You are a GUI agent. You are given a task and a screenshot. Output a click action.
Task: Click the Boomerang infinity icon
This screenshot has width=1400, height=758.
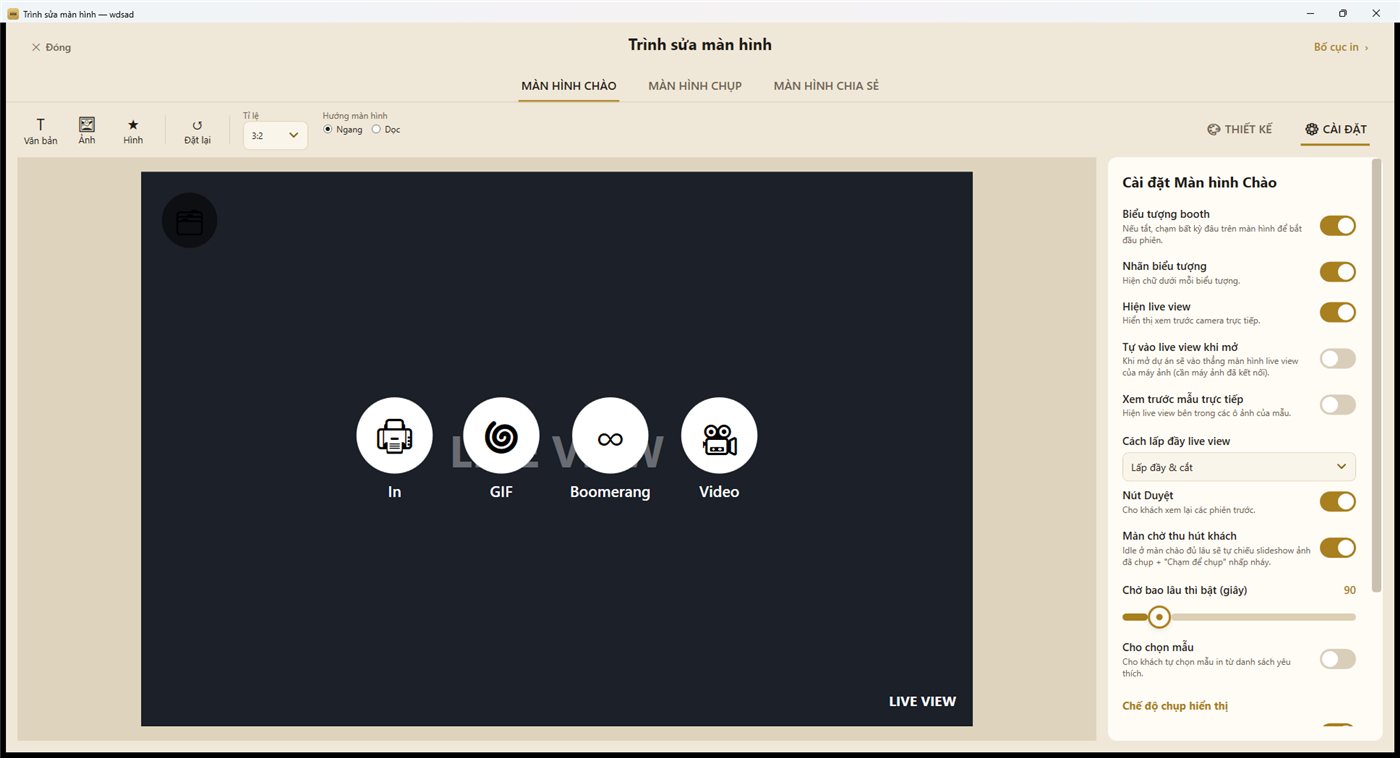pos(610,436)
